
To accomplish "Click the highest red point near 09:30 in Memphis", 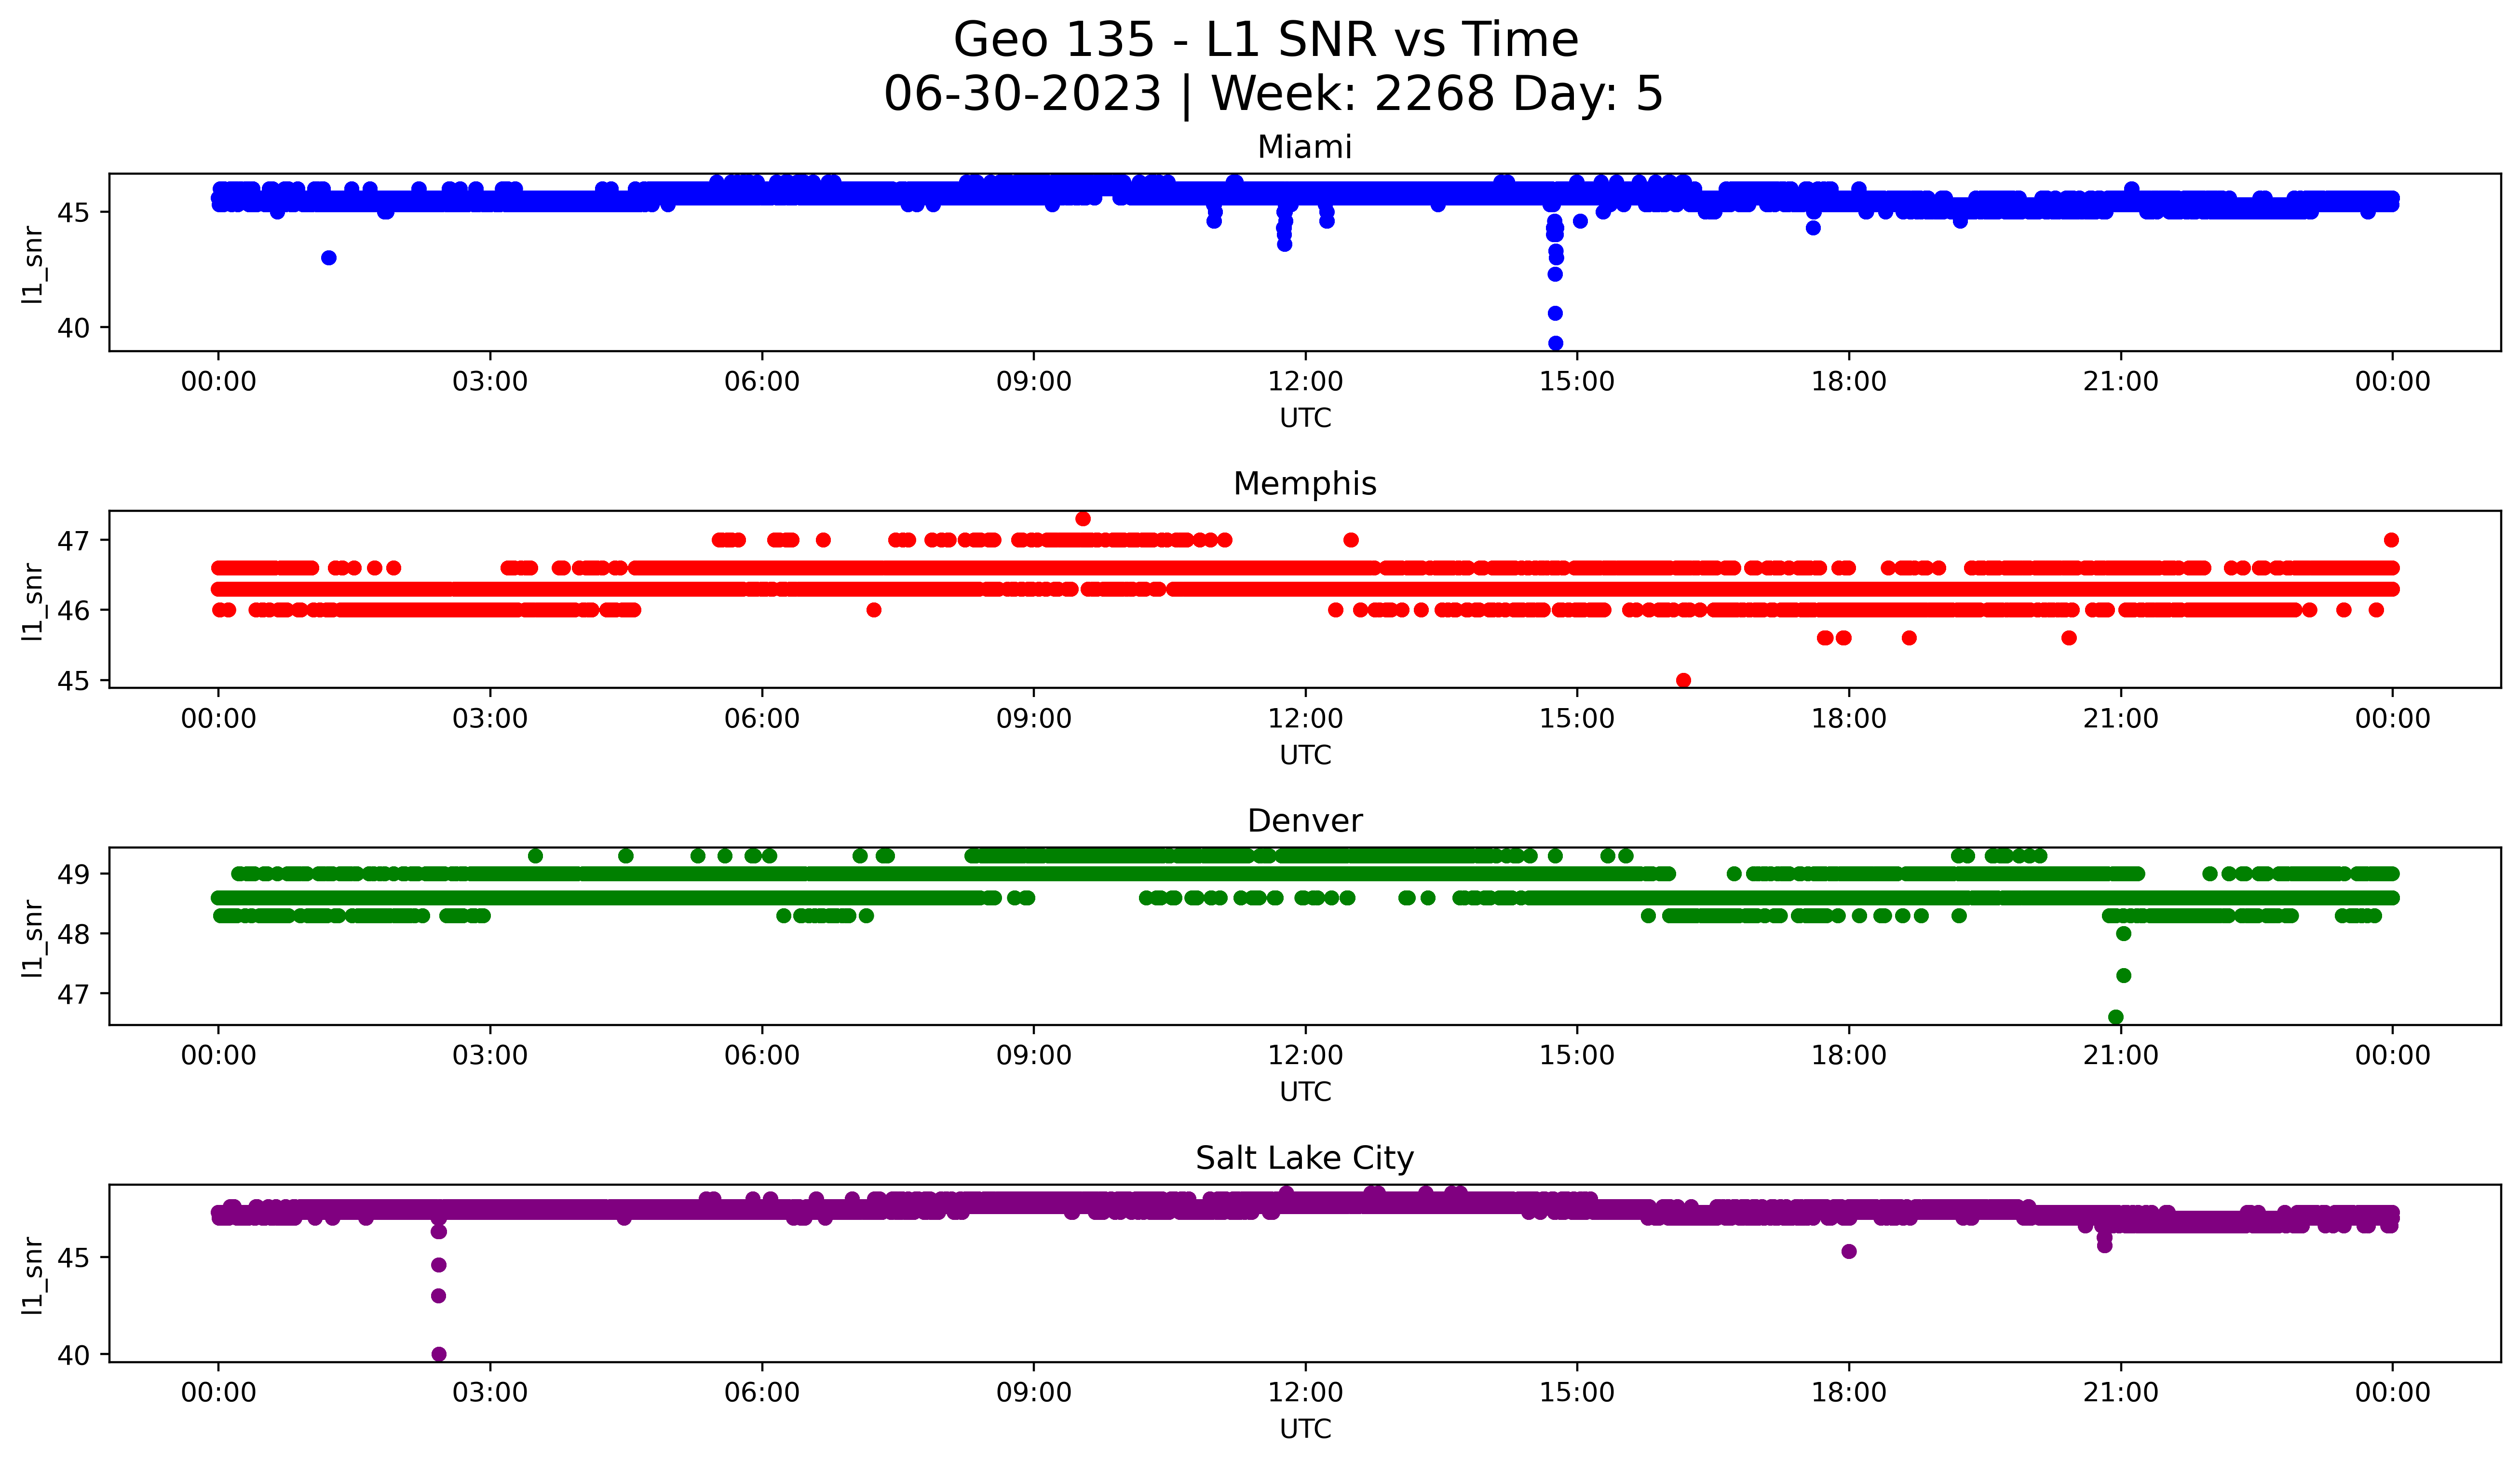I will (x=1083, y=519).
